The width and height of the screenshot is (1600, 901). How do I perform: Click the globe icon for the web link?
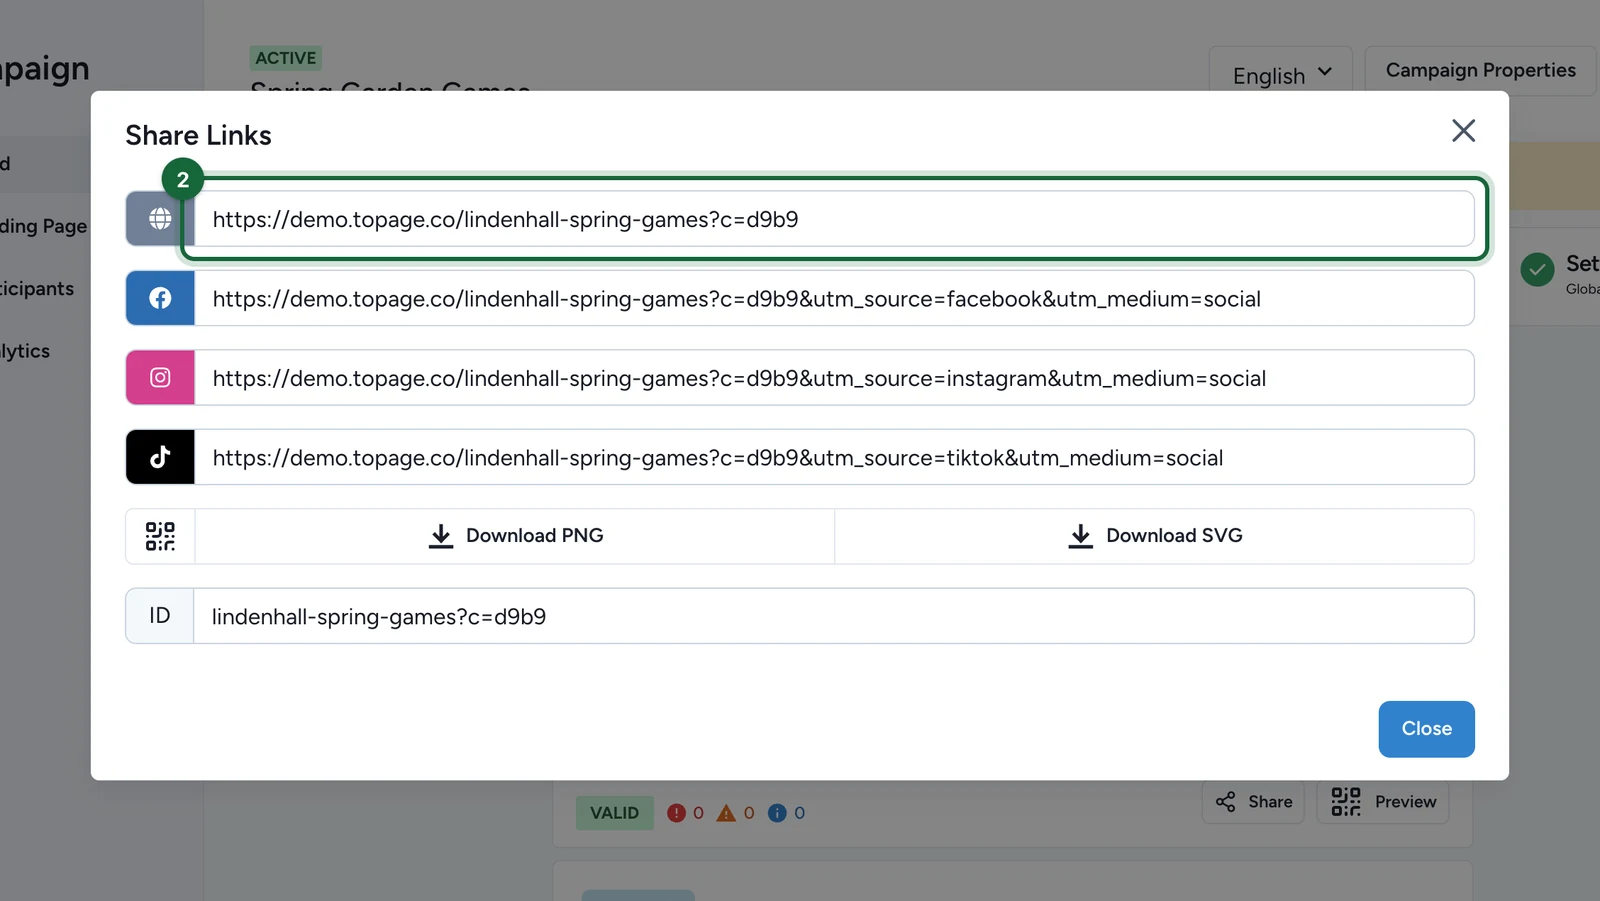click(x=160, y=219)
